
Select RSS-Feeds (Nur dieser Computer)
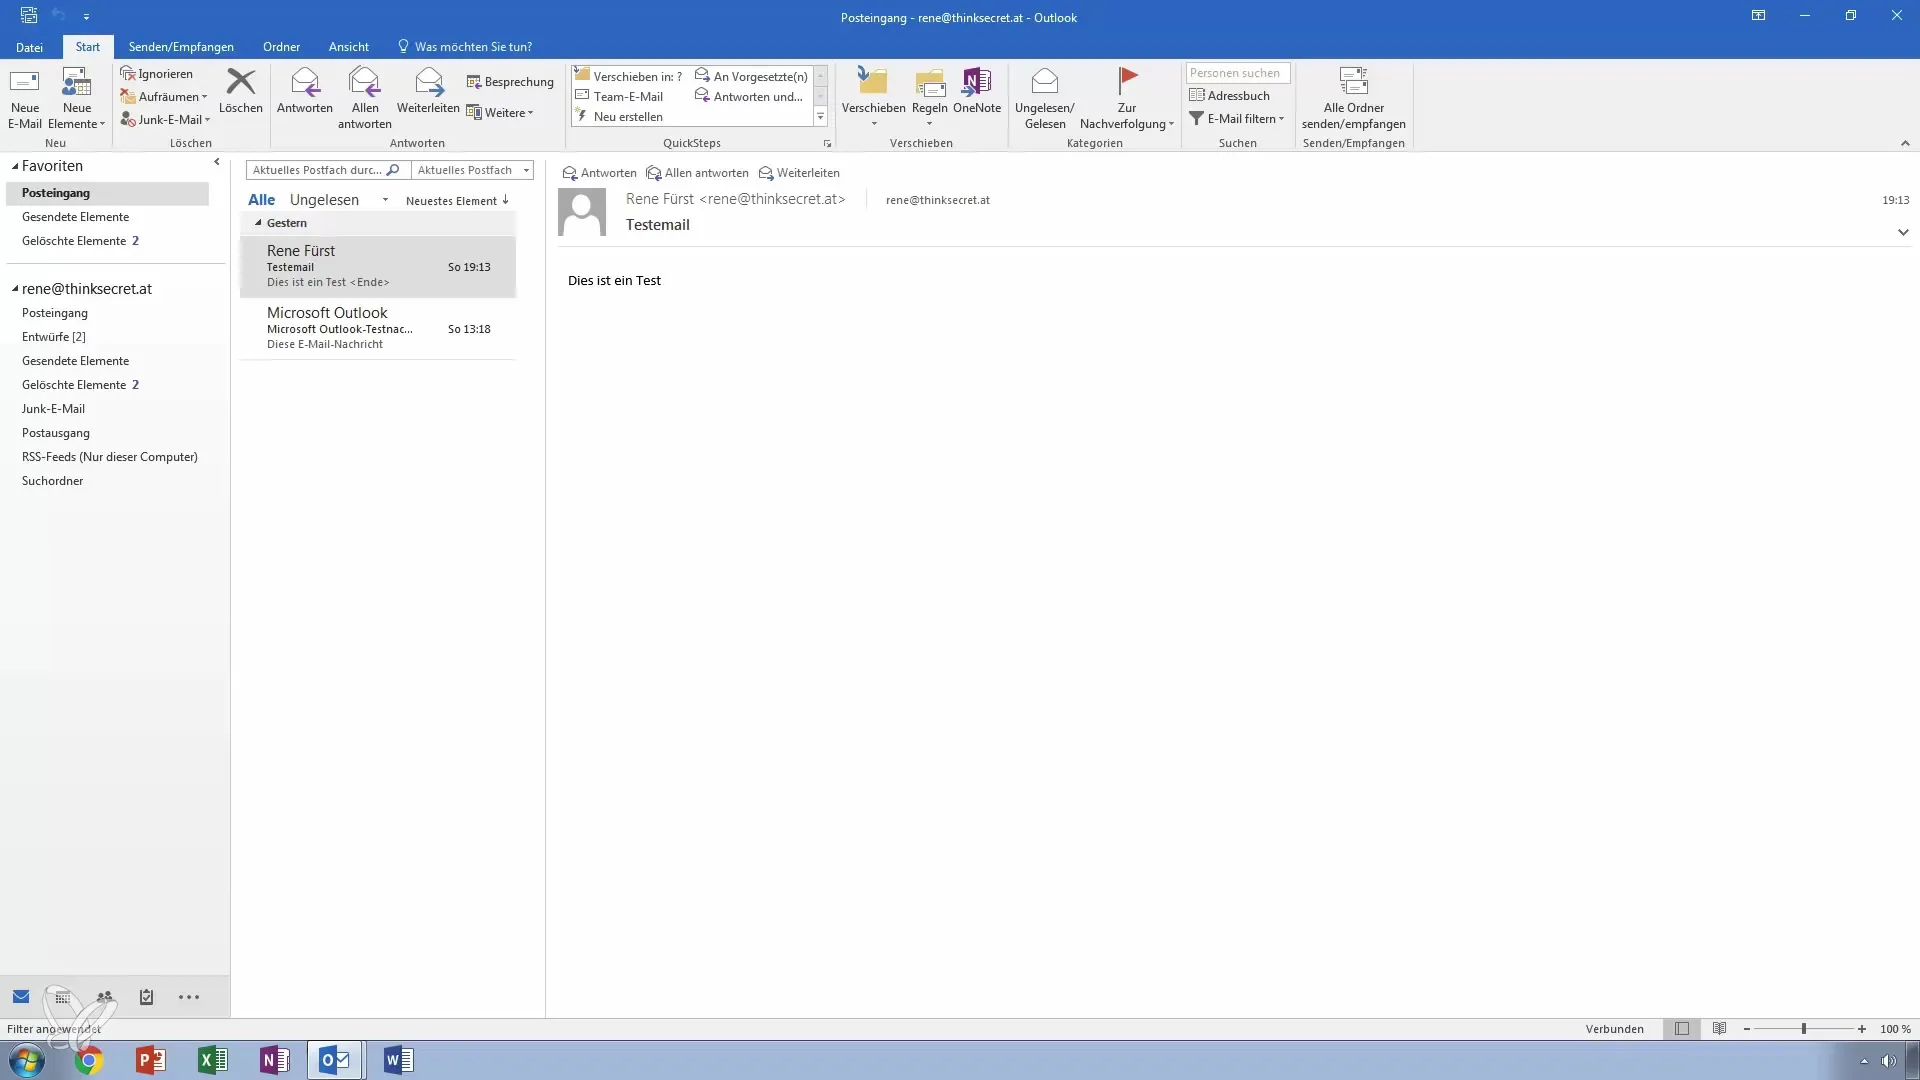coord(110,457)
